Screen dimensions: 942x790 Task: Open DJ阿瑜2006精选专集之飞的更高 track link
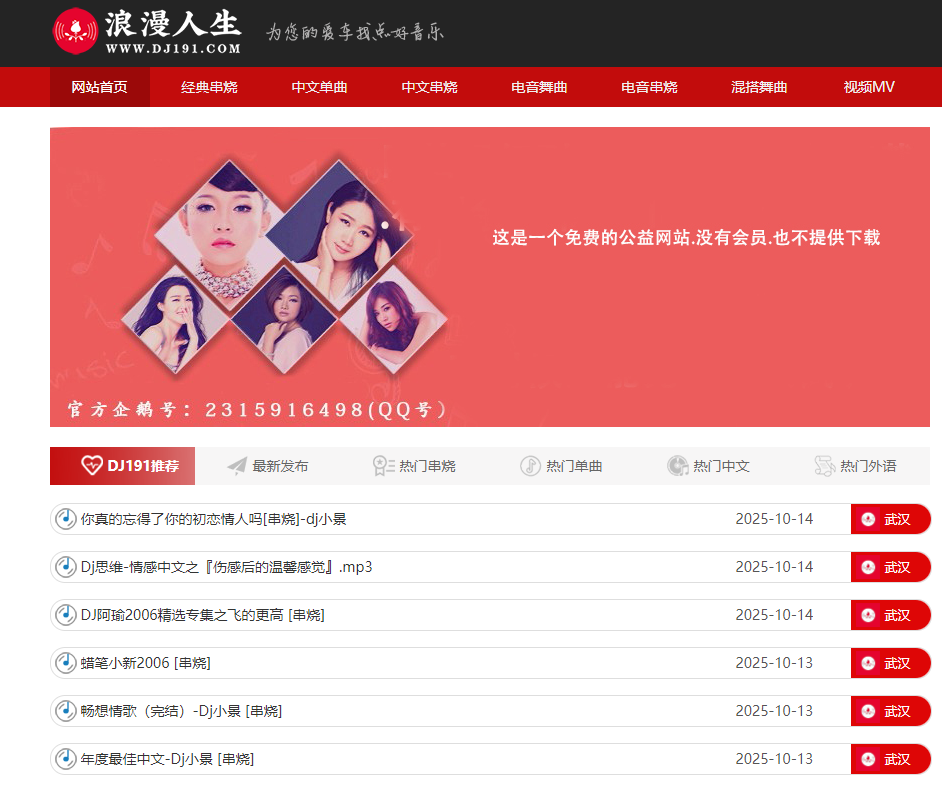coord(202,615)
